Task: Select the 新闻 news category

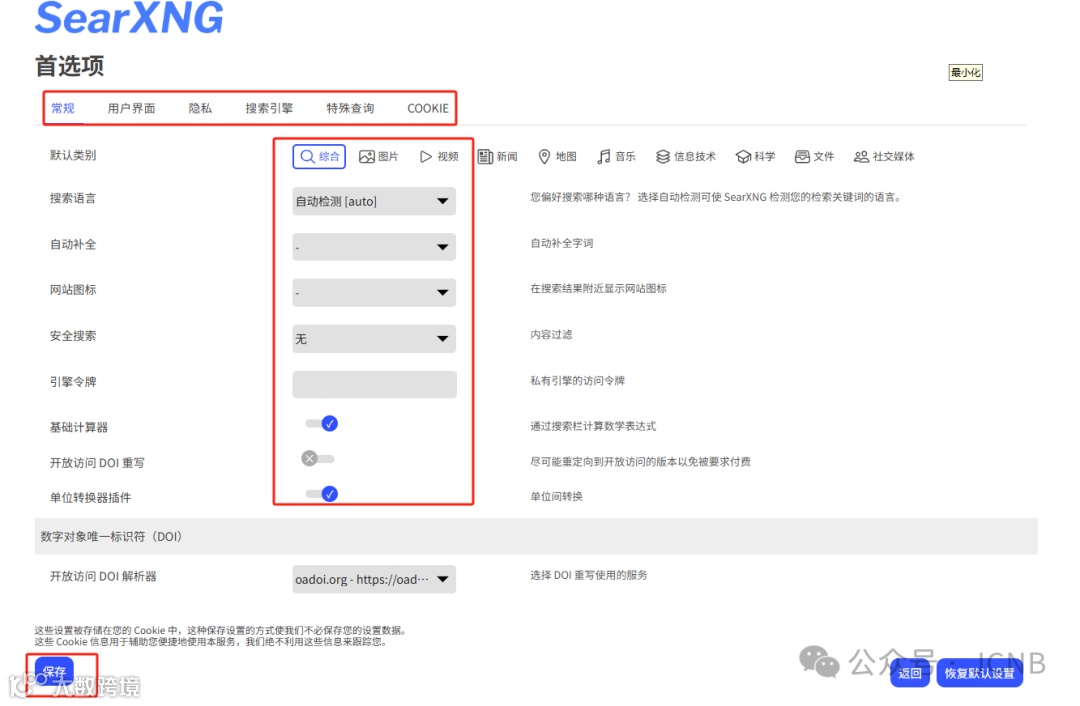Action: (497, 156)
